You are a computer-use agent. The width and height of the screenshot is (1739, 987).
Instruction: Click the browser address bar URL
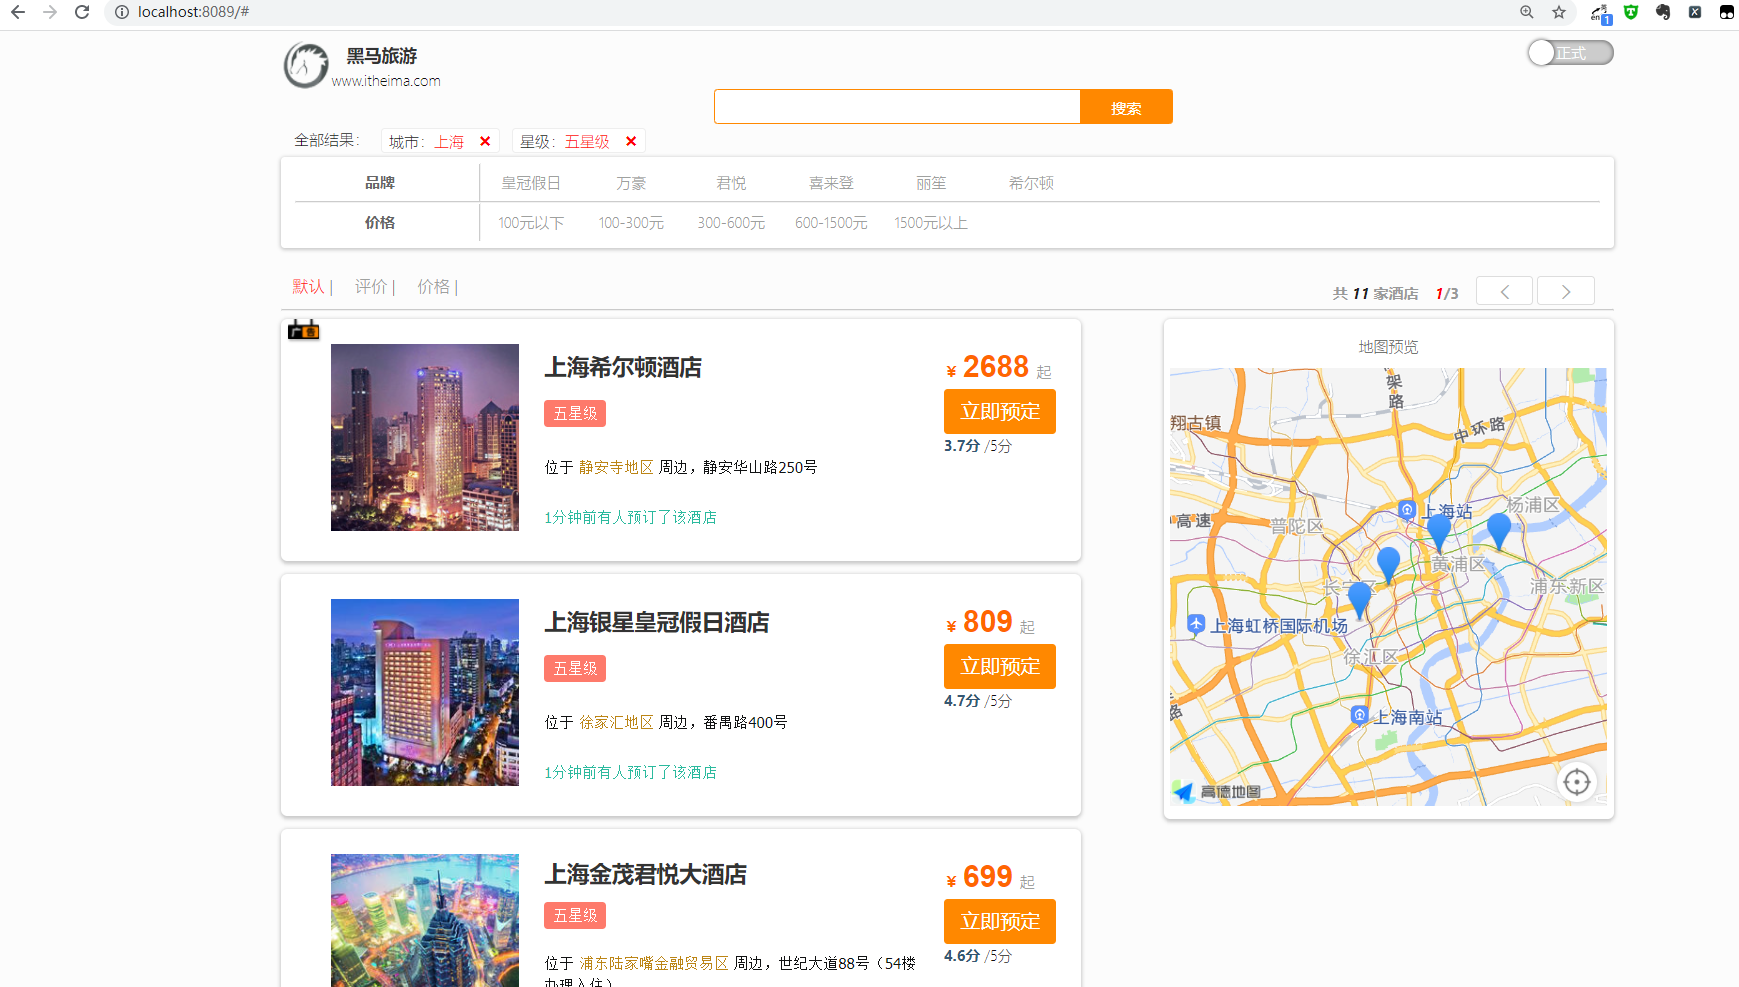[x=193, y=12]
